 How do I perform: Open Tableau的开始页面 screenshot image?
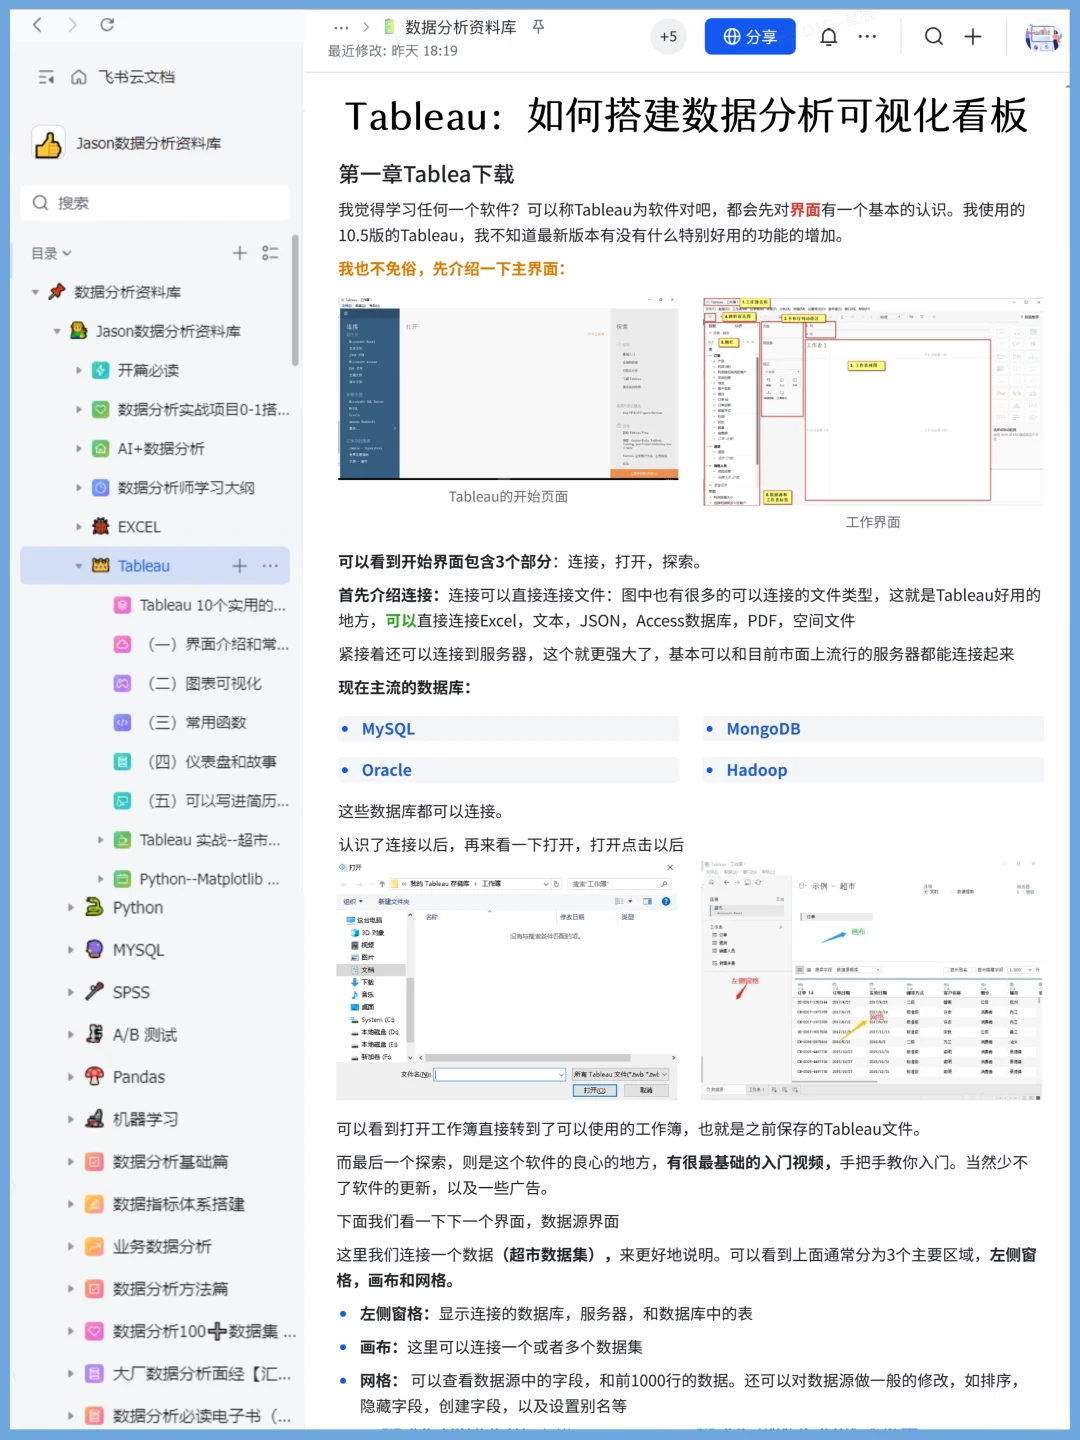(508, 388)
